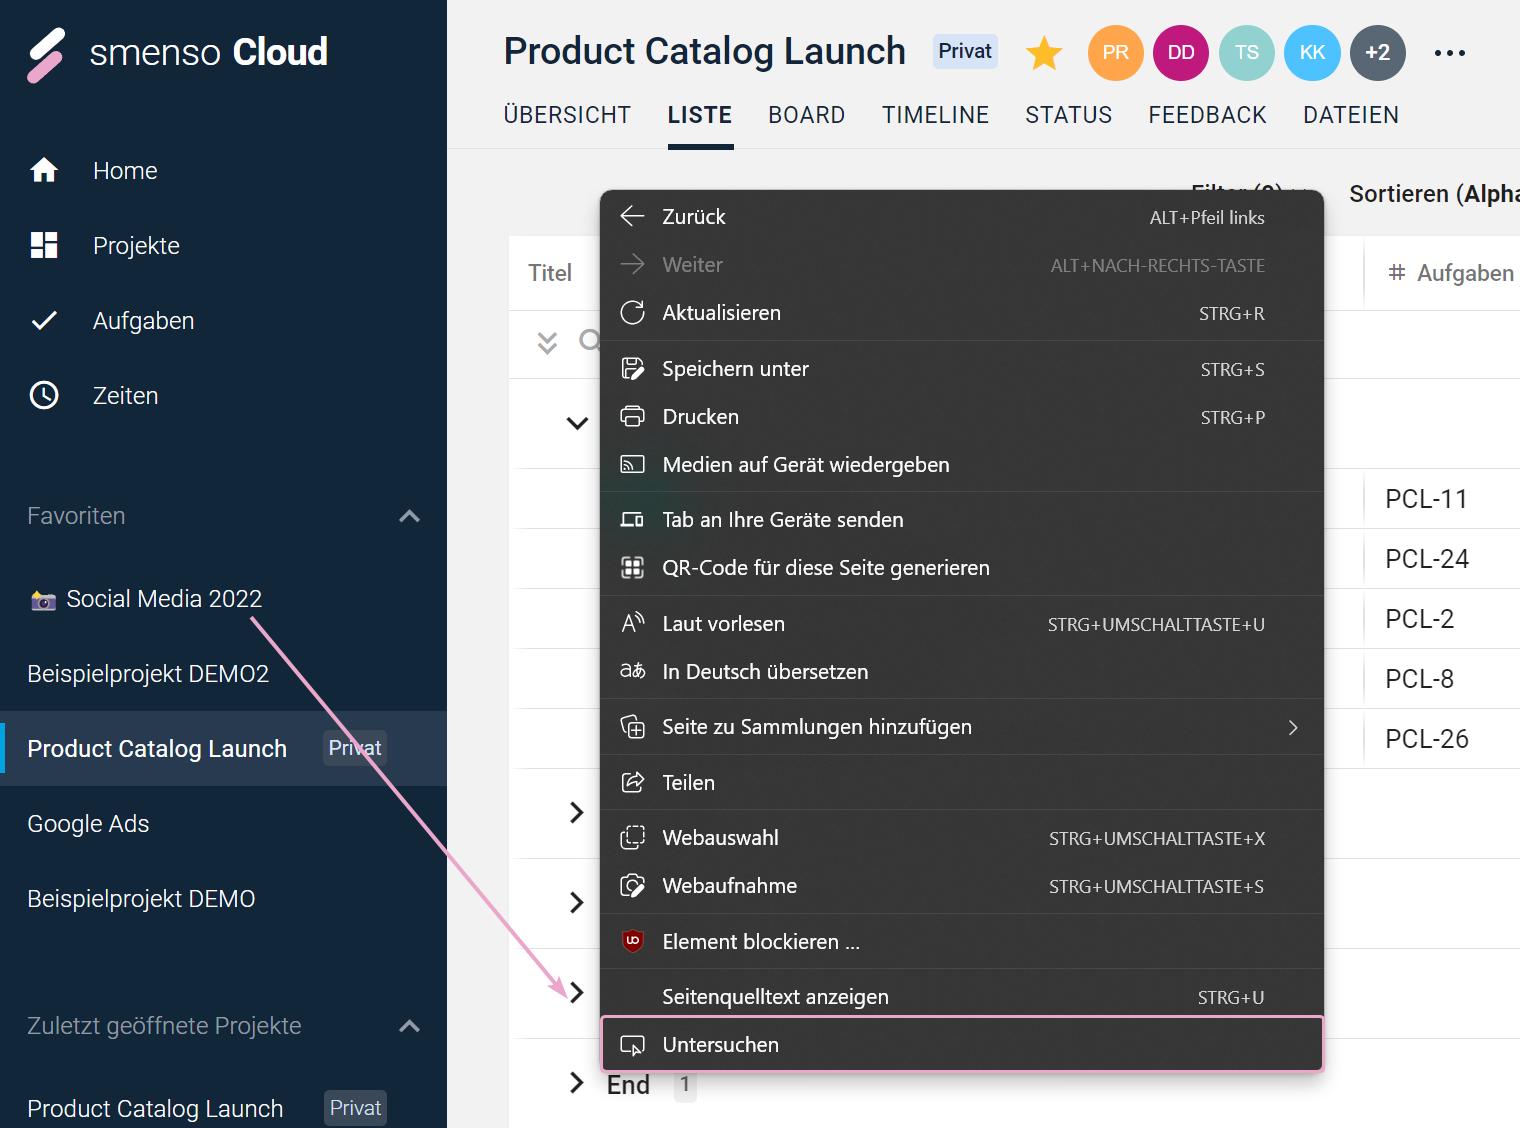Switch to the ÜBERSICHT tab
This screenshot has width=1520, height=1128.
pos(567,115)
